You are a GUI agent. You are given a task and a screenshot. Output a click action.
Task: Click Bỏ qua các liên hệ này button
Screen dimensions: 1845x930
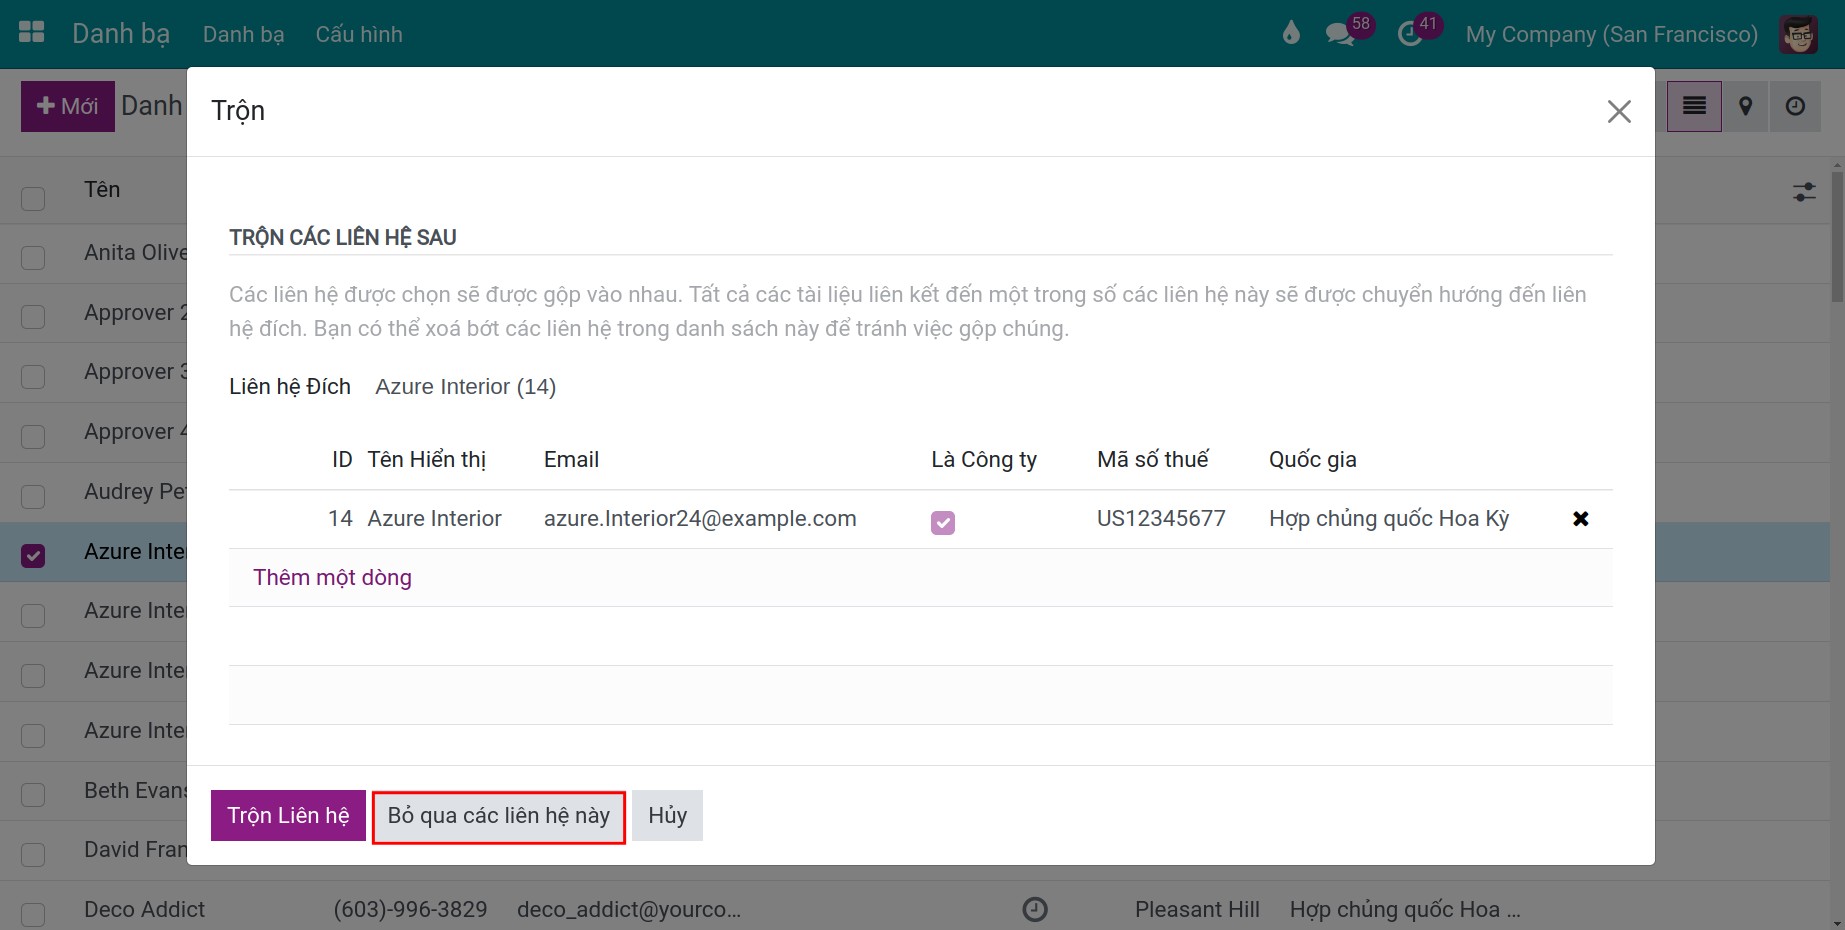click(x=499, y=816)
